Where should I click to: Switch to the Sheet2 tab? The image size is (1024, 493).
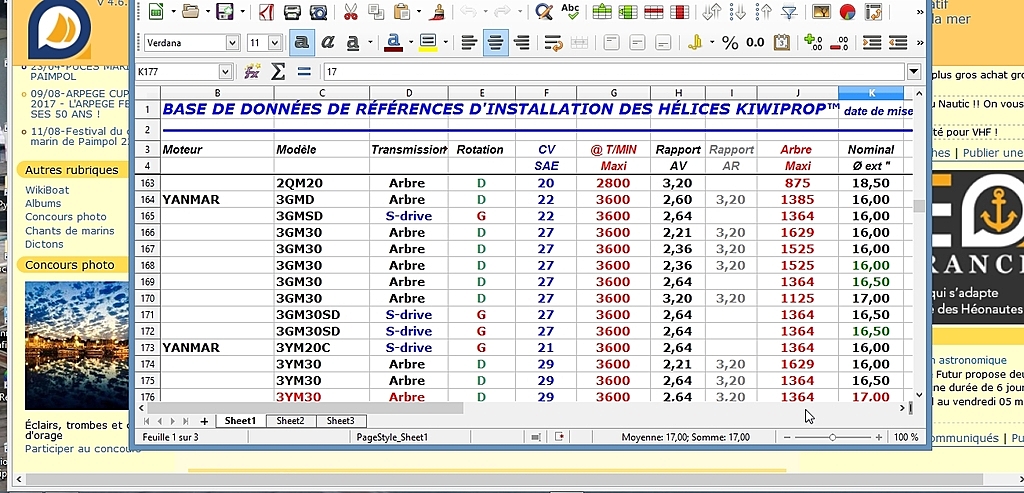click(x=291, y=421)
